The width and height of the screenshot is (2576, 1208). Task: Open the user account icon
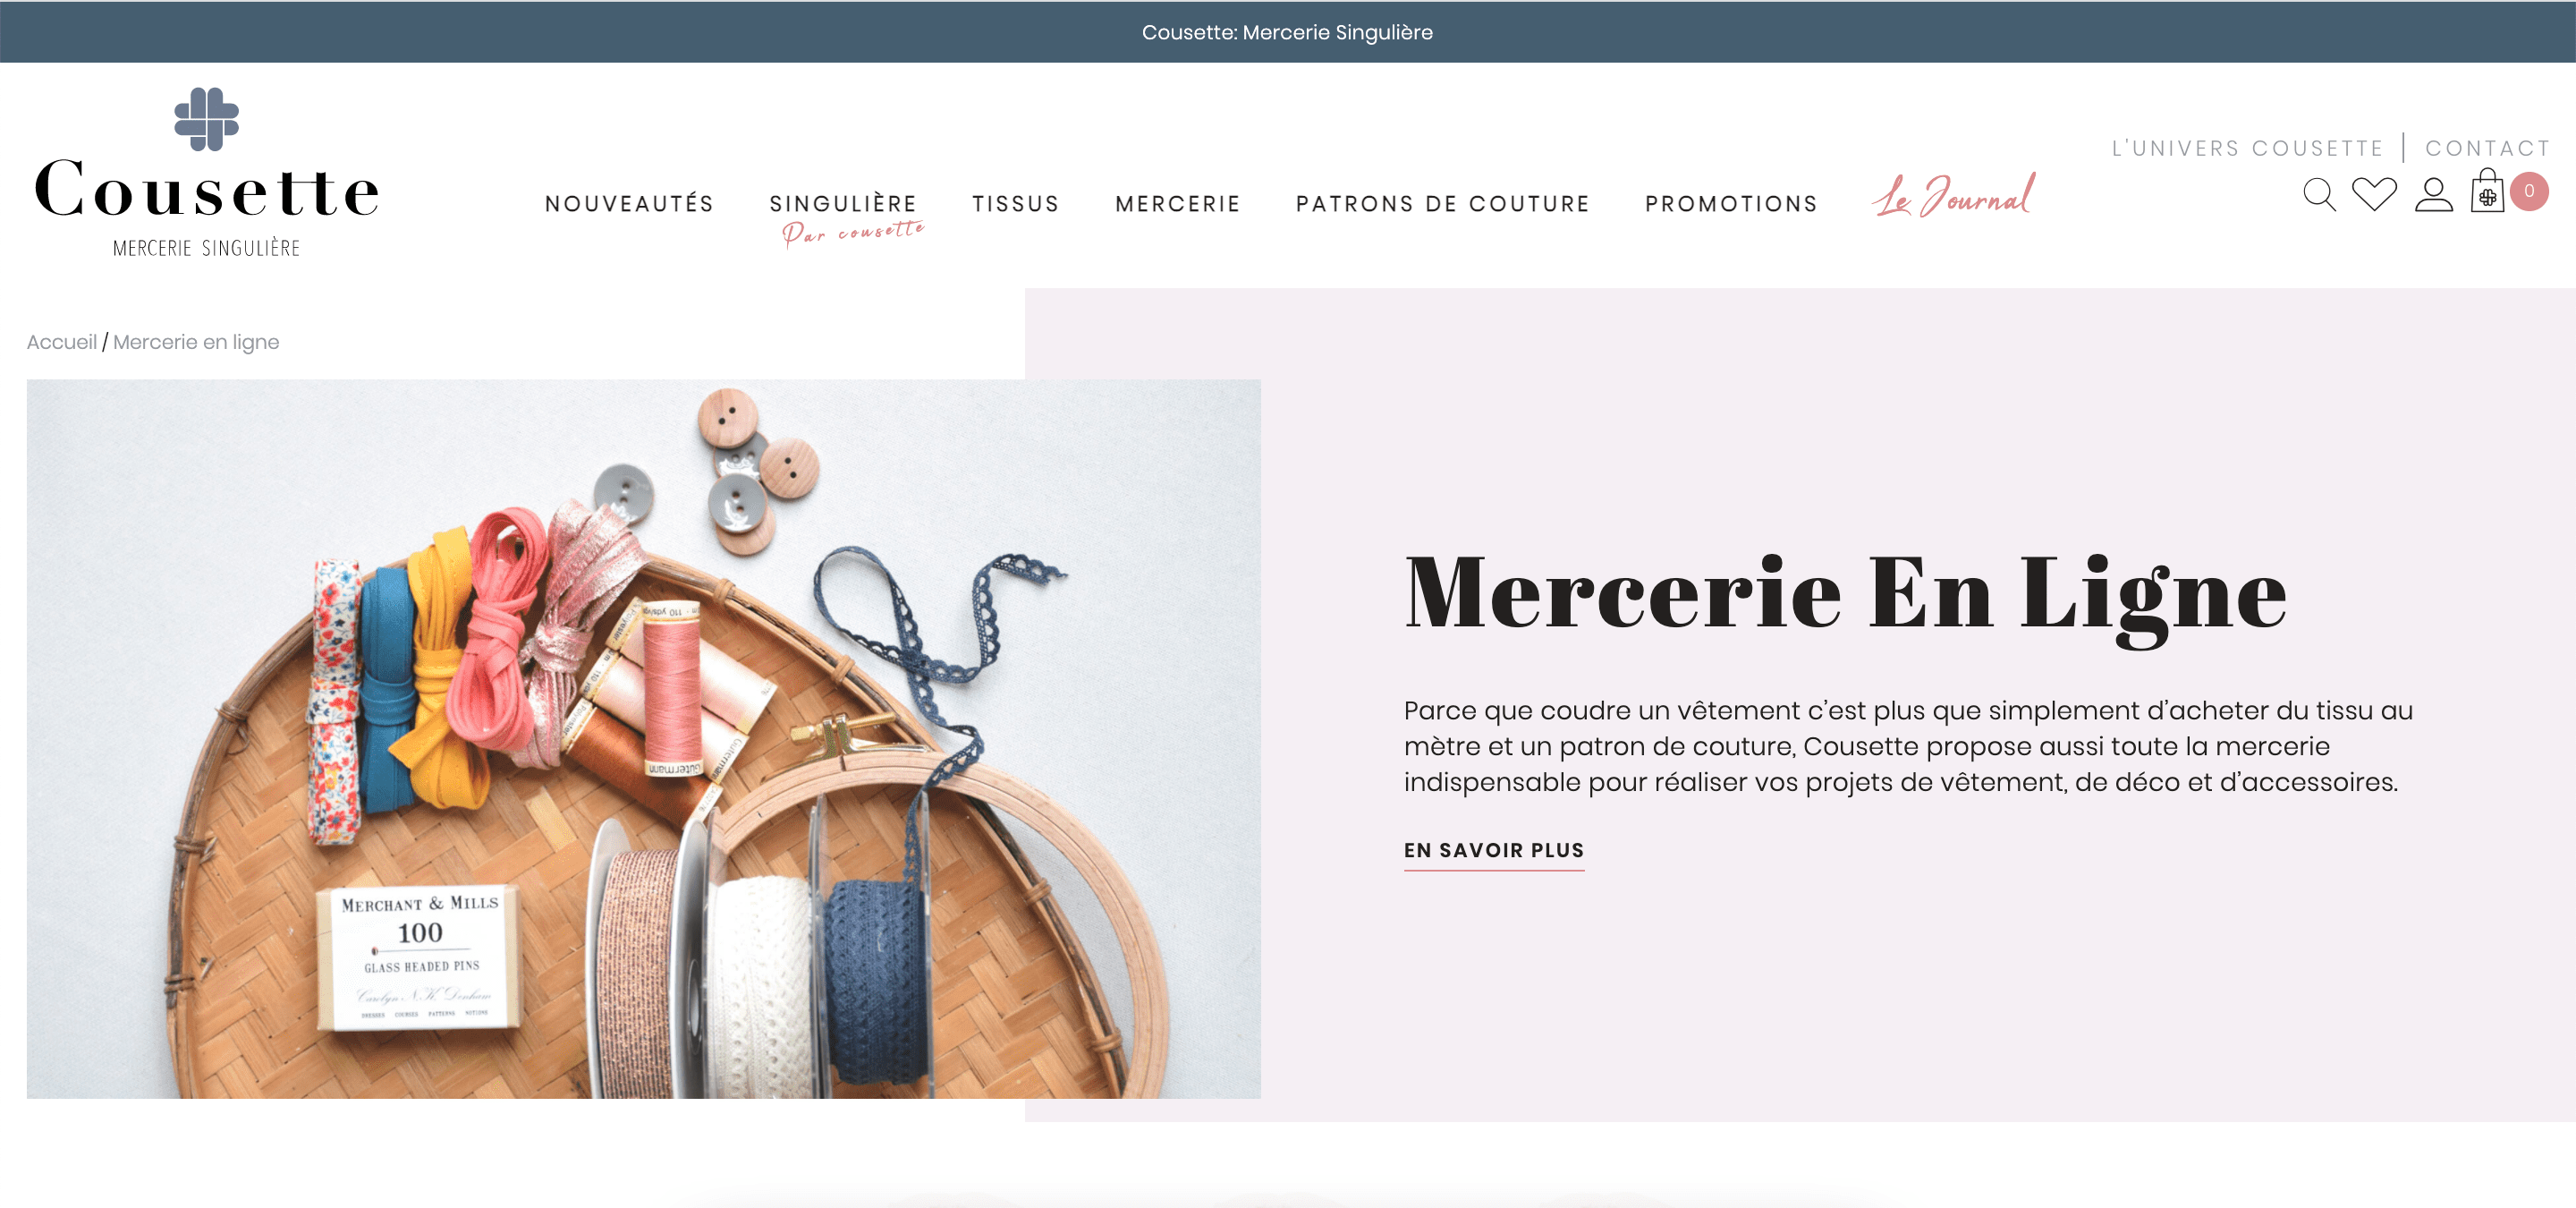pyautogui.click(x=2434, y=194)
